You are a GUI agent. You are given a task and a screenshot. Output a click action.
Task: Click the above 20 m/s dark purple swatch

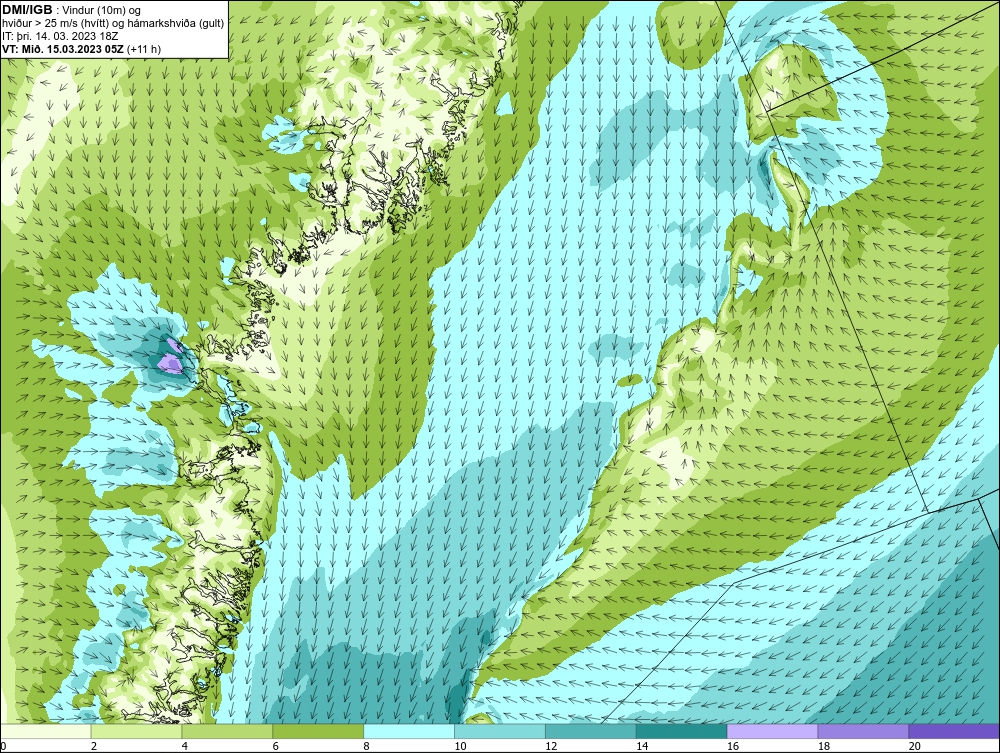tap(954, 731)
